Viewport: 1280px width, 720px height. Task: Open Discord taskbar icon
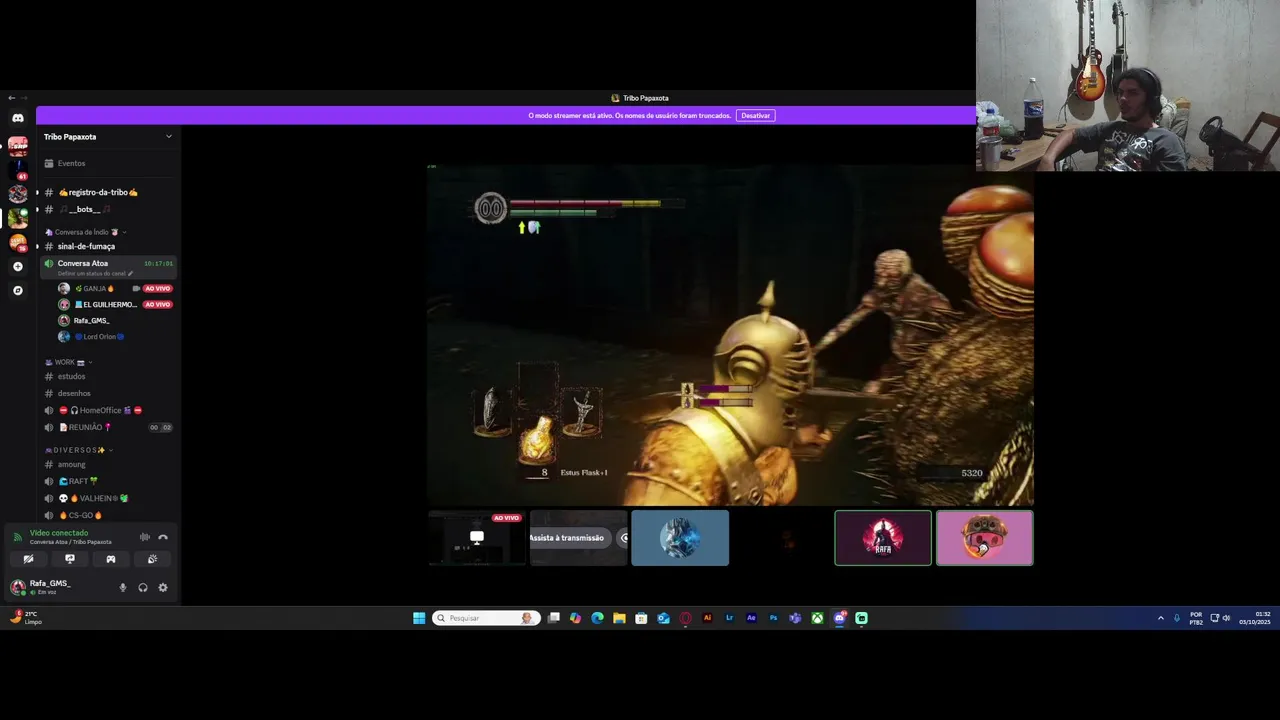pos(839,618)
